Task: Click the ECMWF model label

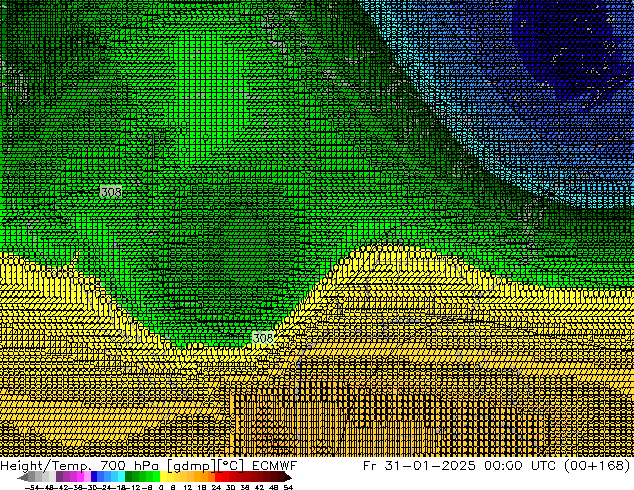Action: pyautogui.click(x=275, y=465)
